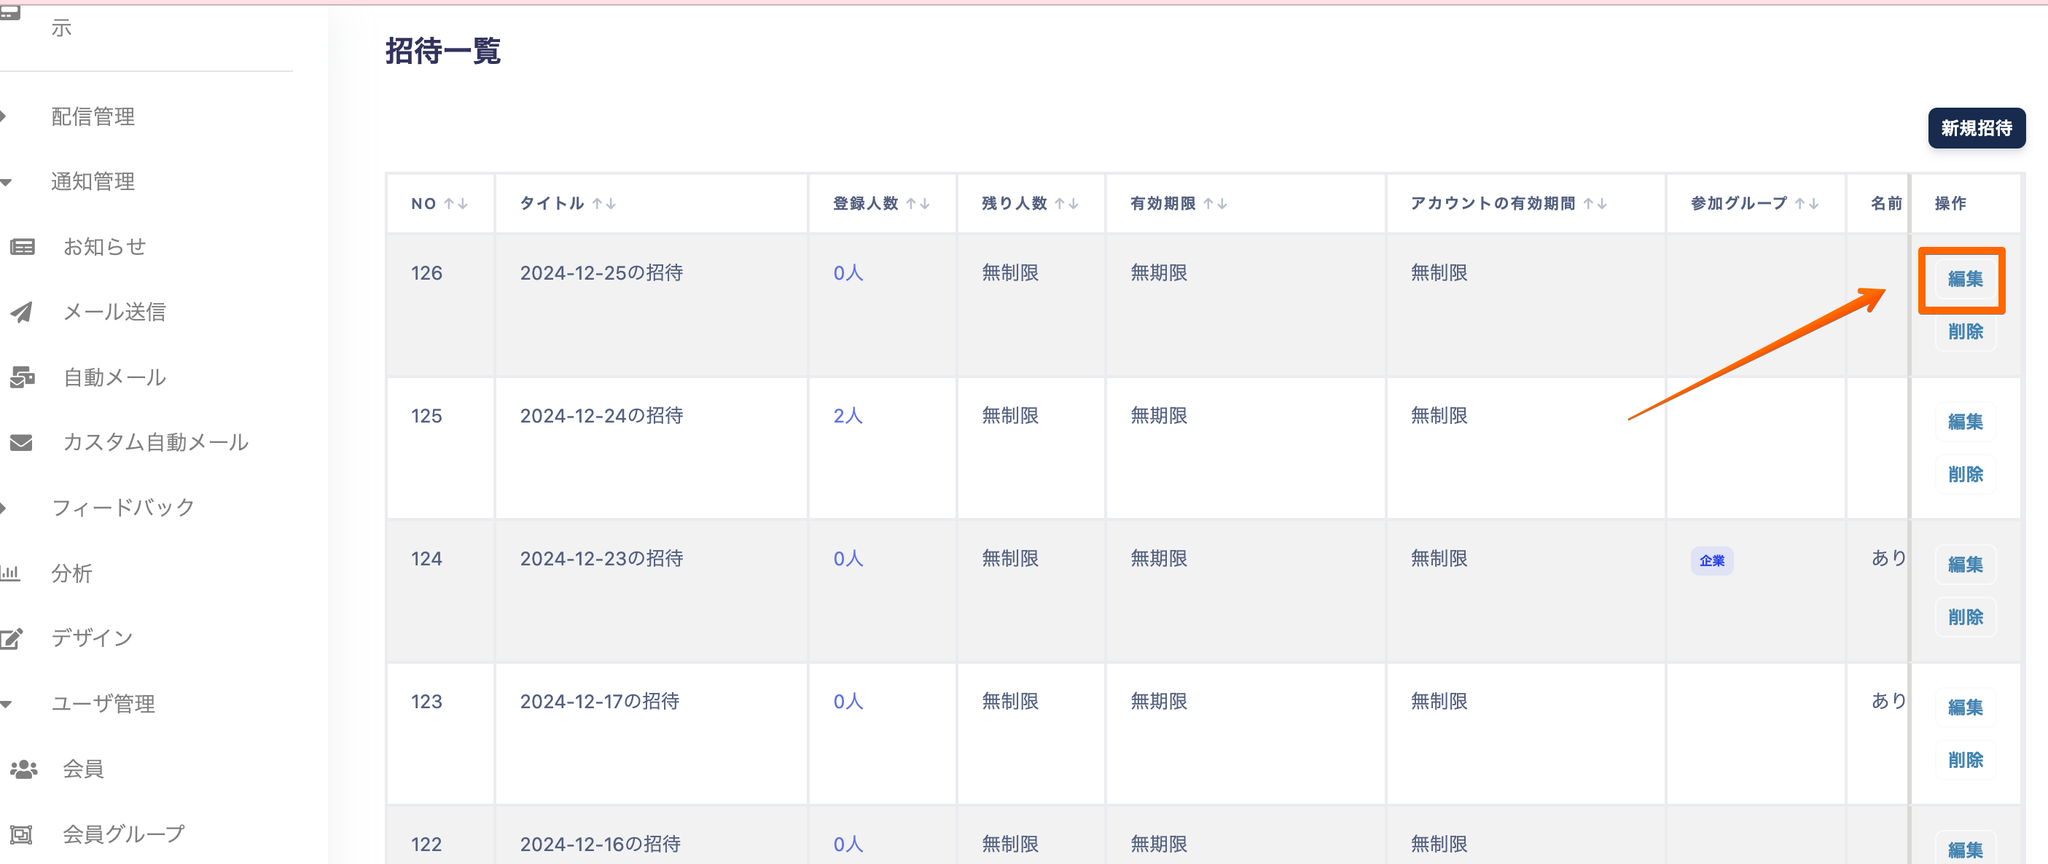Screen dimensions: 2048x864
Task: Click the 分析 bar chart icon
Action: pos(11,573)
